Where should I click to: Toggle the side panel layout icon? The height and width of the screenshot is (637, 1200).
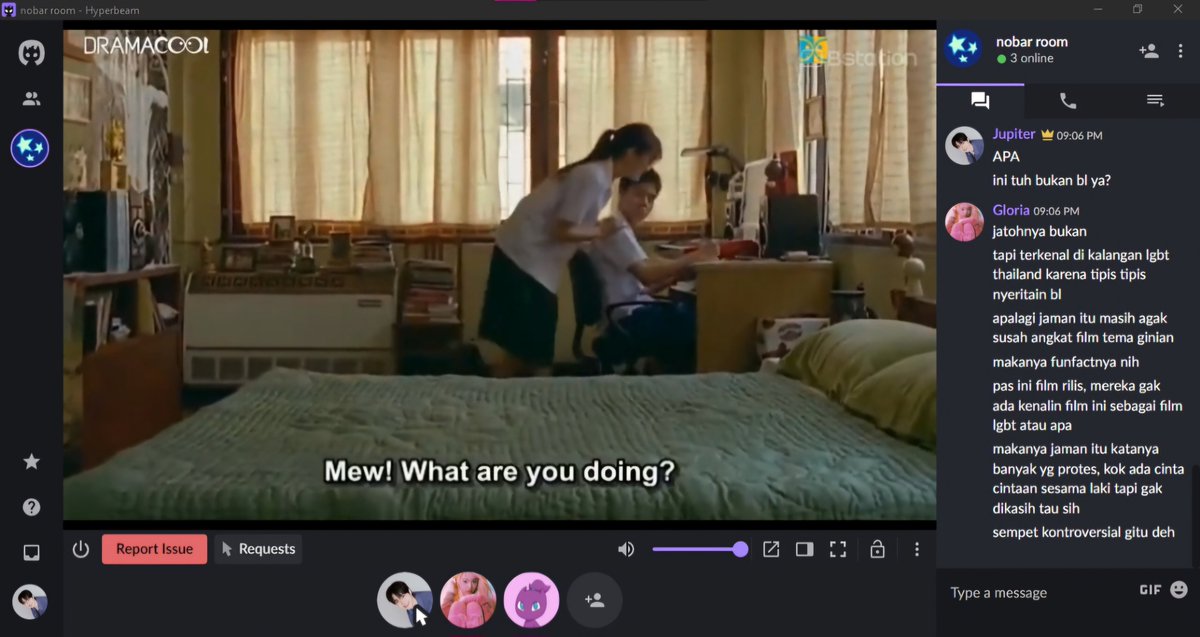coord(804,549)
